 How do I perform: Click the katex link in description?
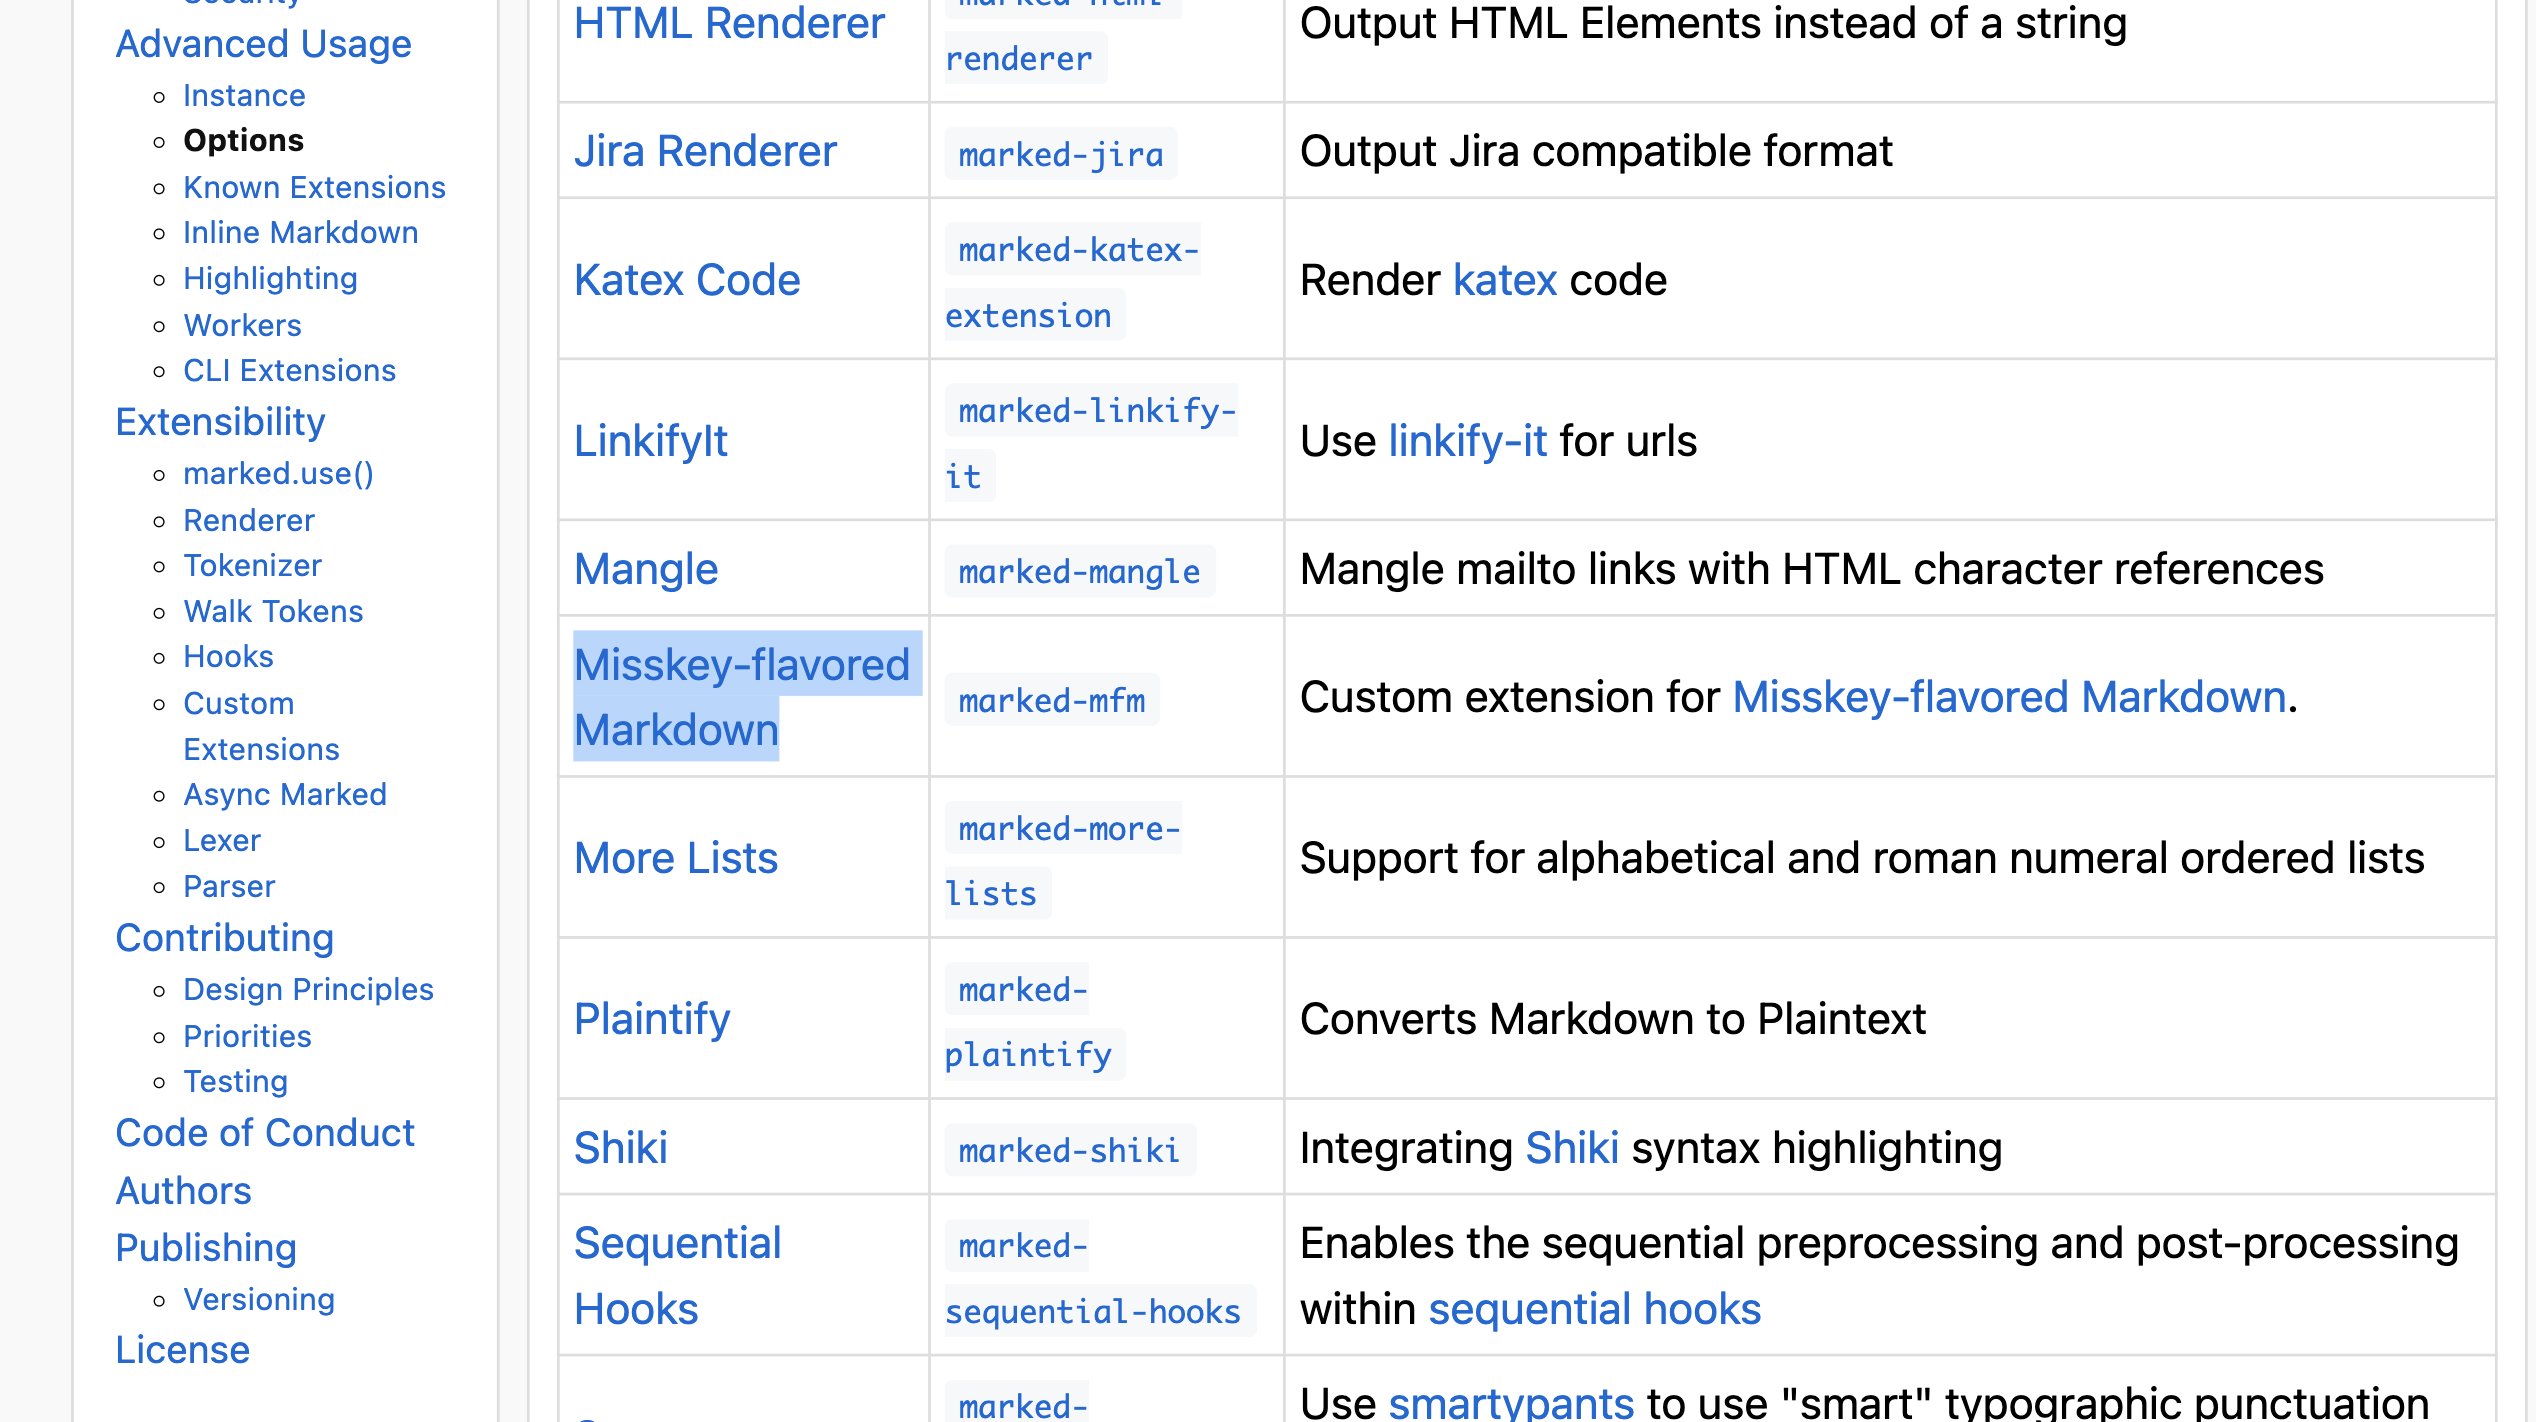click(x=1505, y=281)
